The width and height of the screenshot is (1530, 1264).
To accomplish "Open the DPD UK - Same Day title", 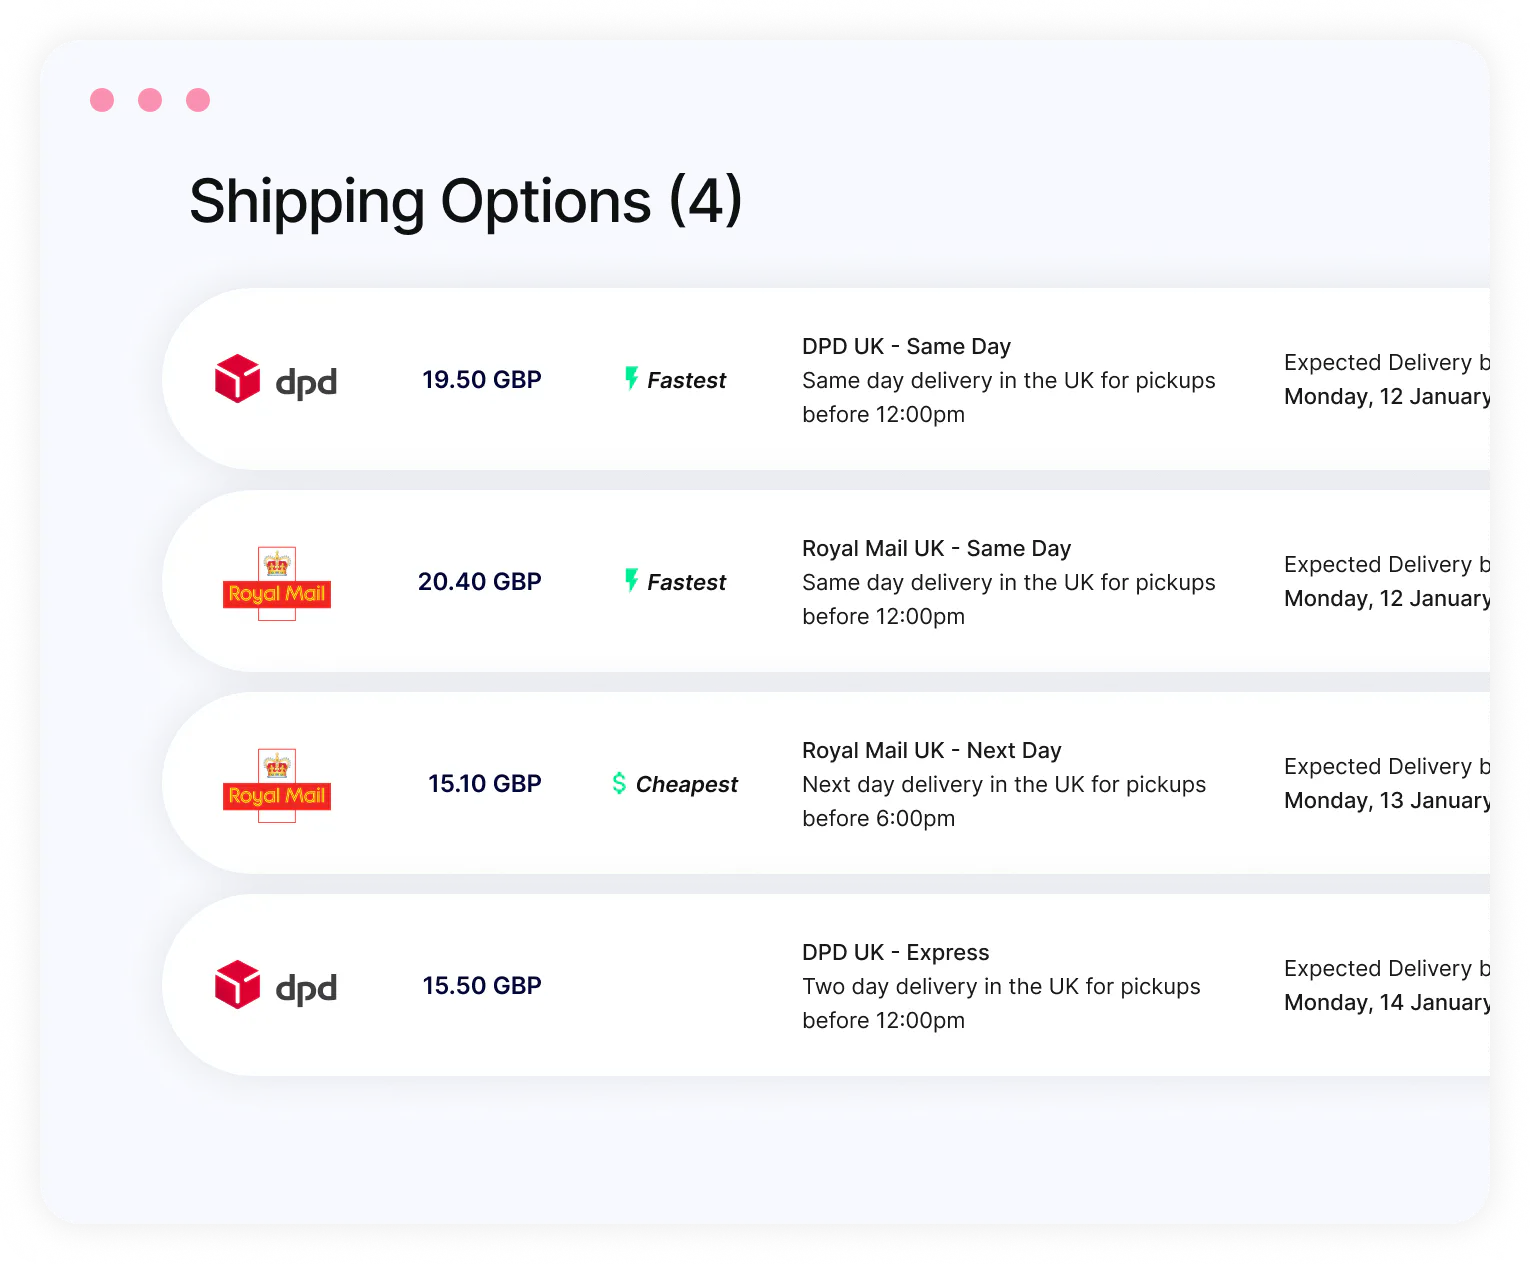I will click(906, 347).
